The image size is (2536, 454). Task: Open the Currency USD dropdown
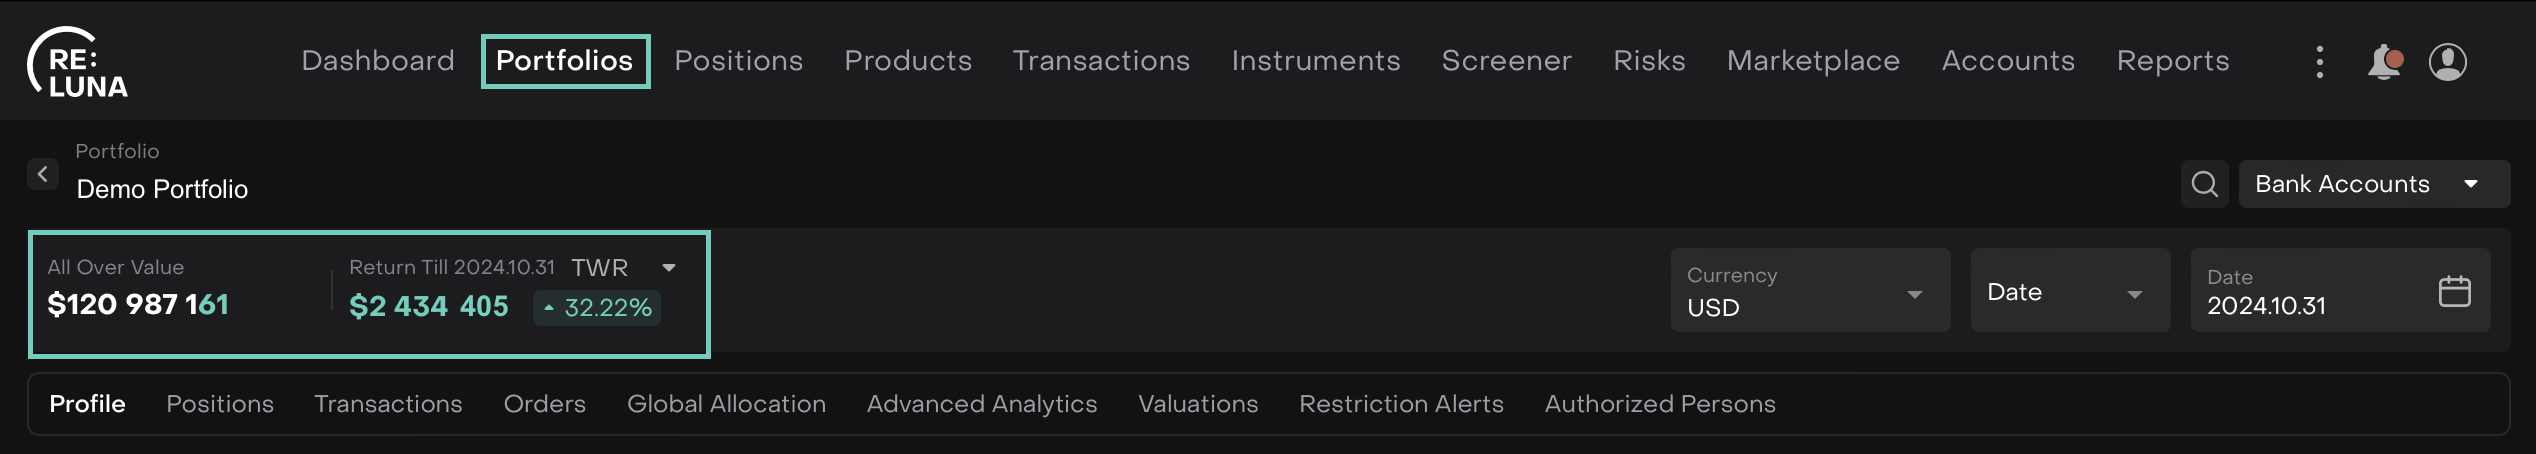tap(1809, 291)
